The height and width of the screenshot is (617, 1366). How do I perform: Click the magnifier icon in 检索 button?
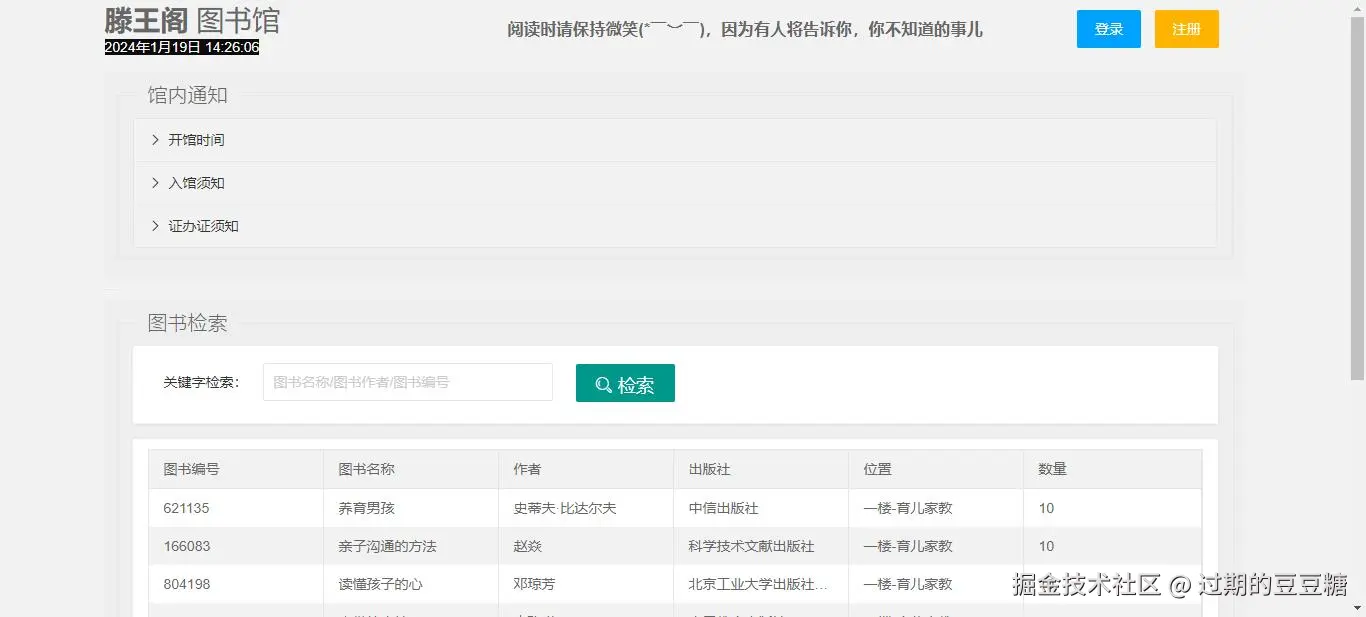coord(604,385)
